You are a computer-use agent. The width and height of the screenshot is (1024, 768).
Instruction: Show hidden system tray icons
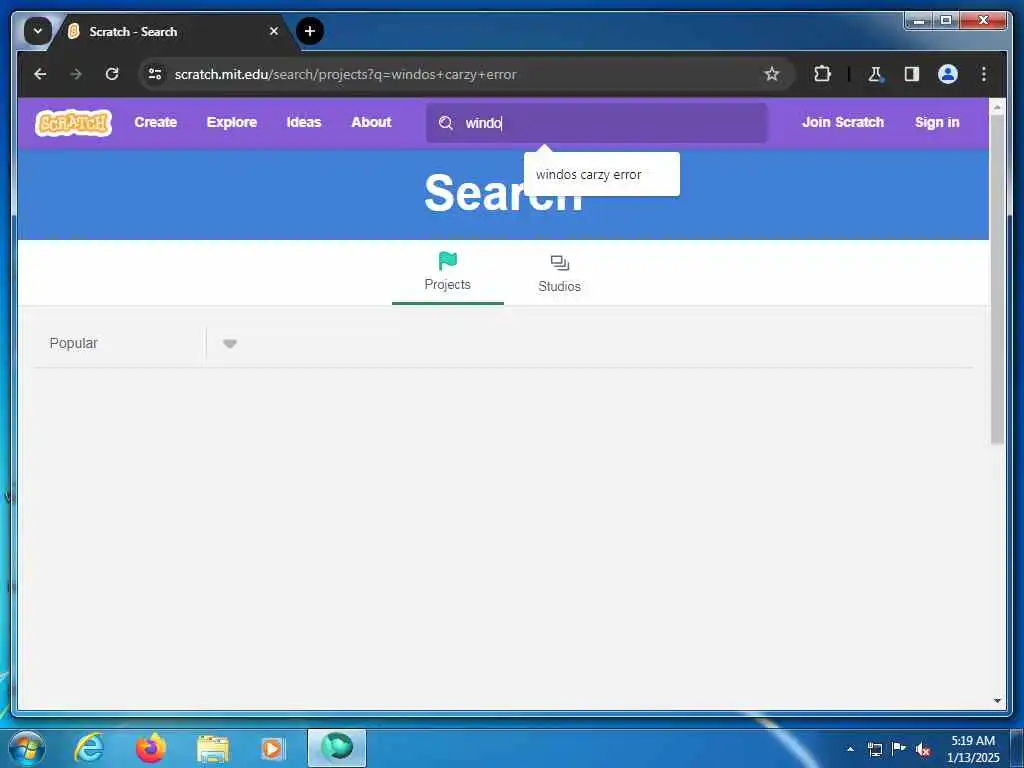click(x=850, y=749)
